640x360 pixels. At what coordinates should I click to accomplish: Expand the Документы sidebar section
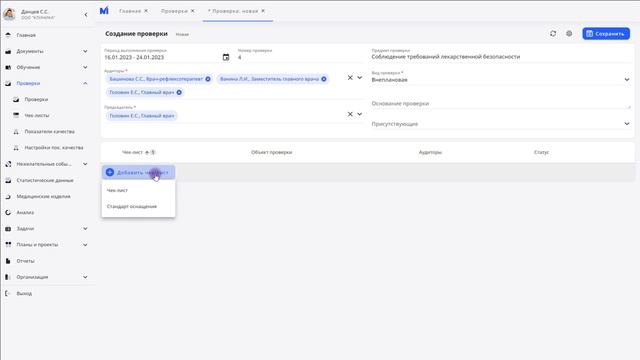85,51
